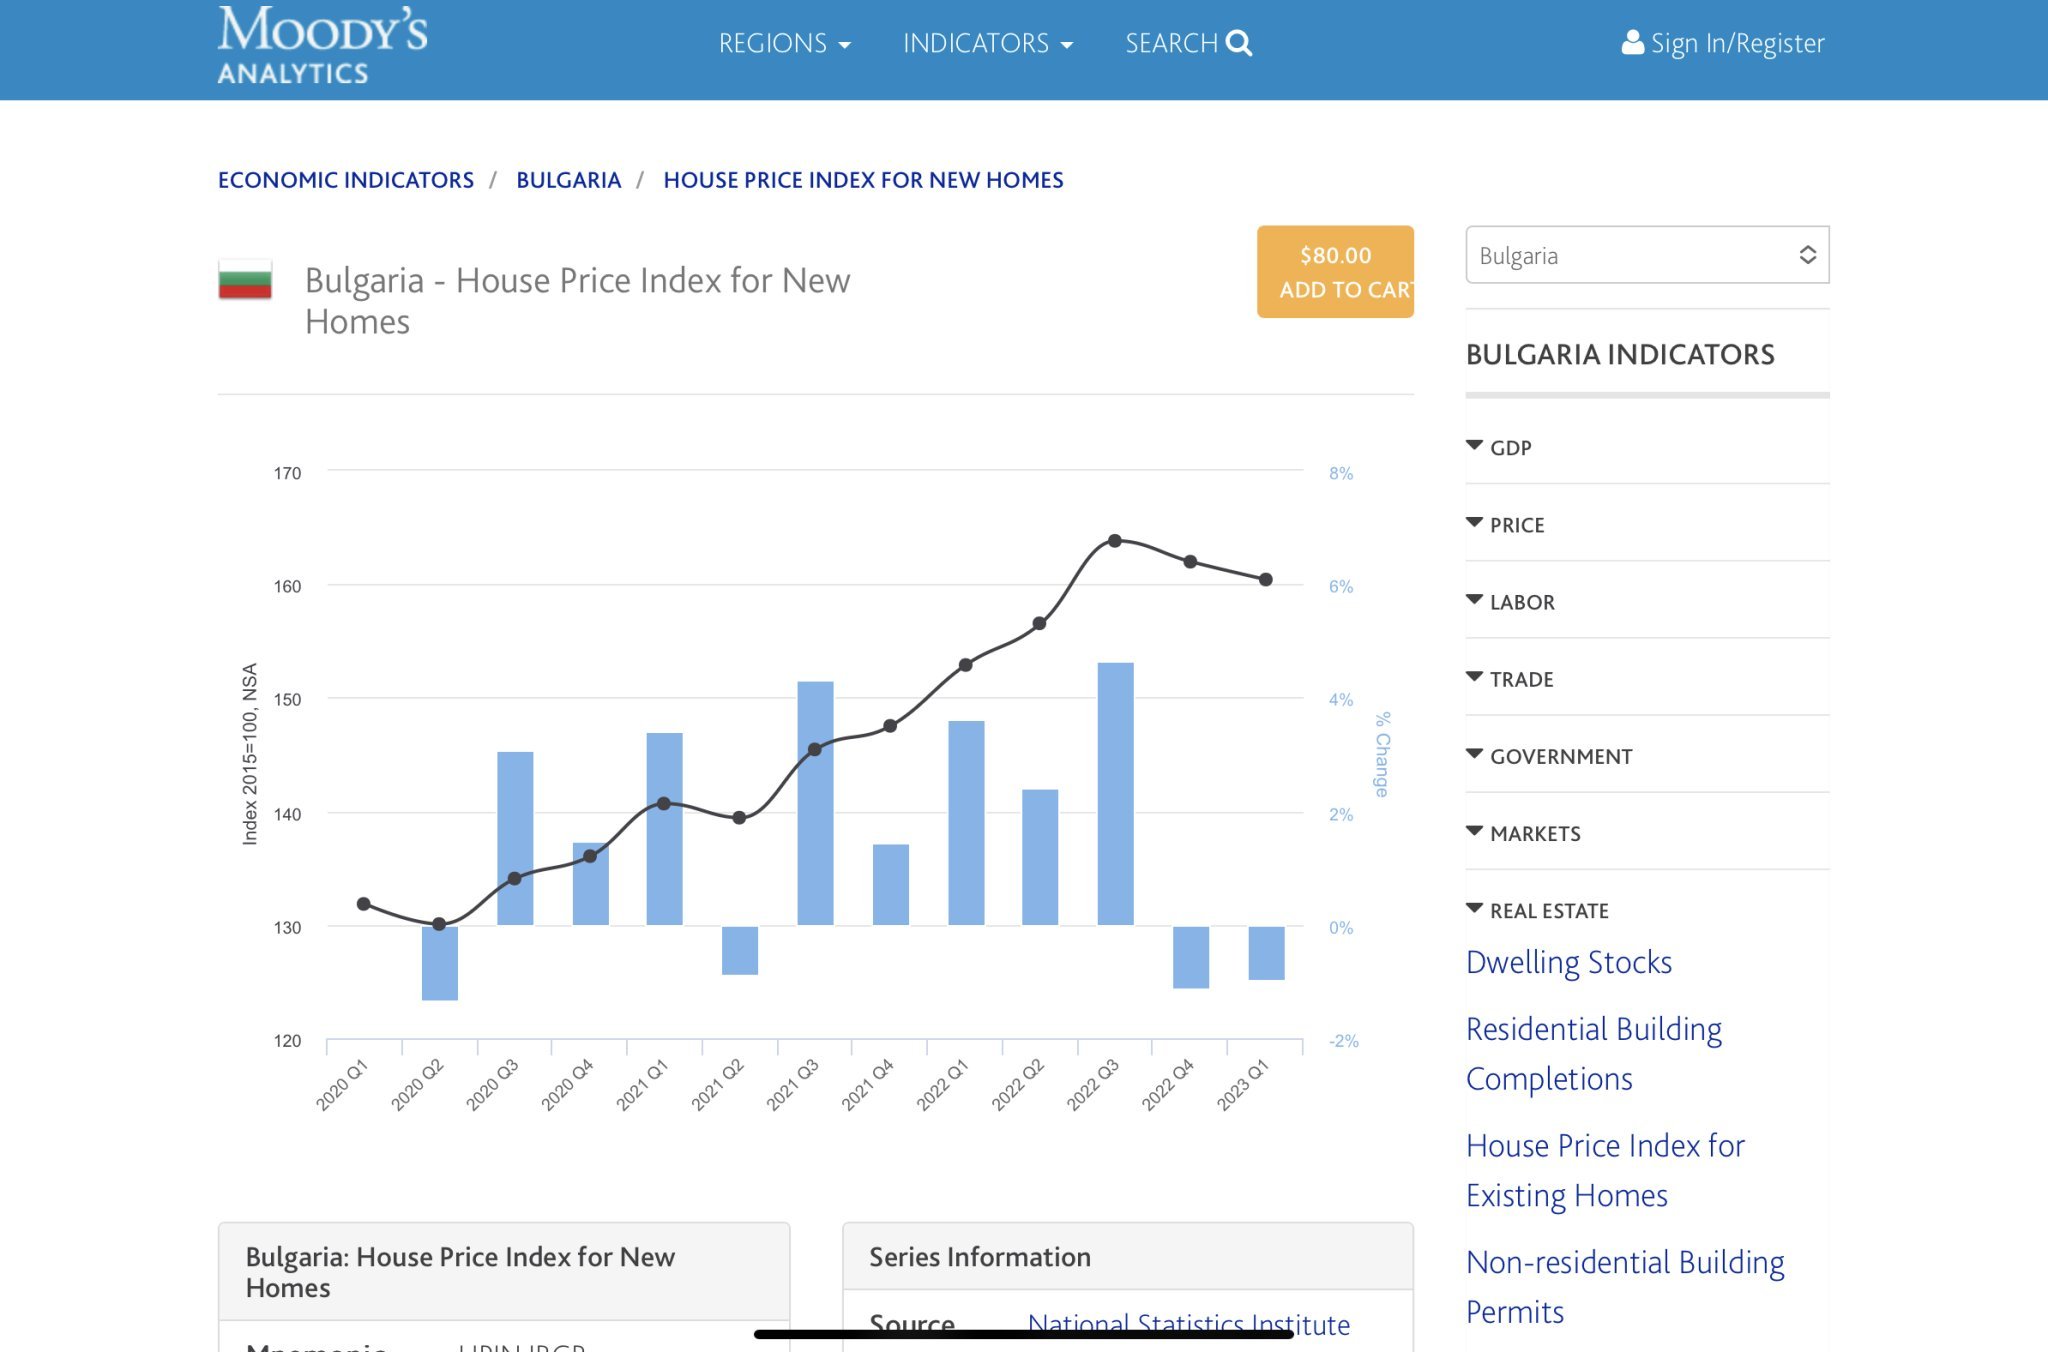
Task: Click the Sign In/Register link
Action: click(1737, 43)
